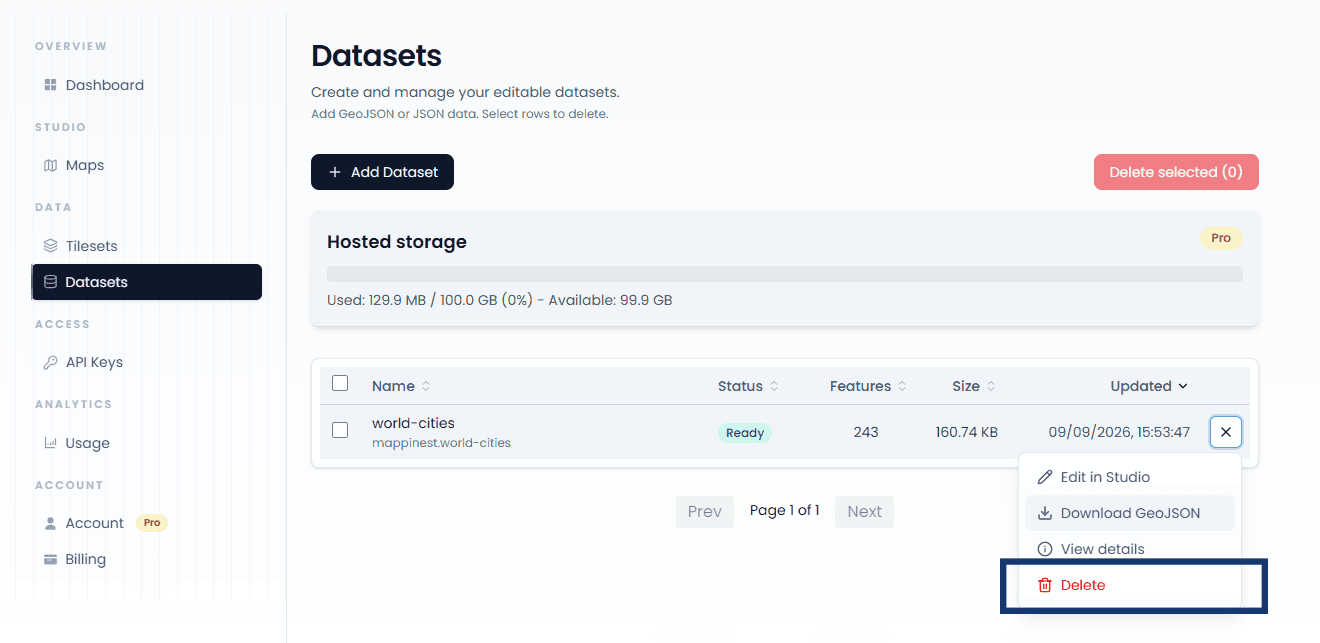Click the 243 features value
The width and height of the screenshot is (1320, 643).
click(x=866, y=432)
